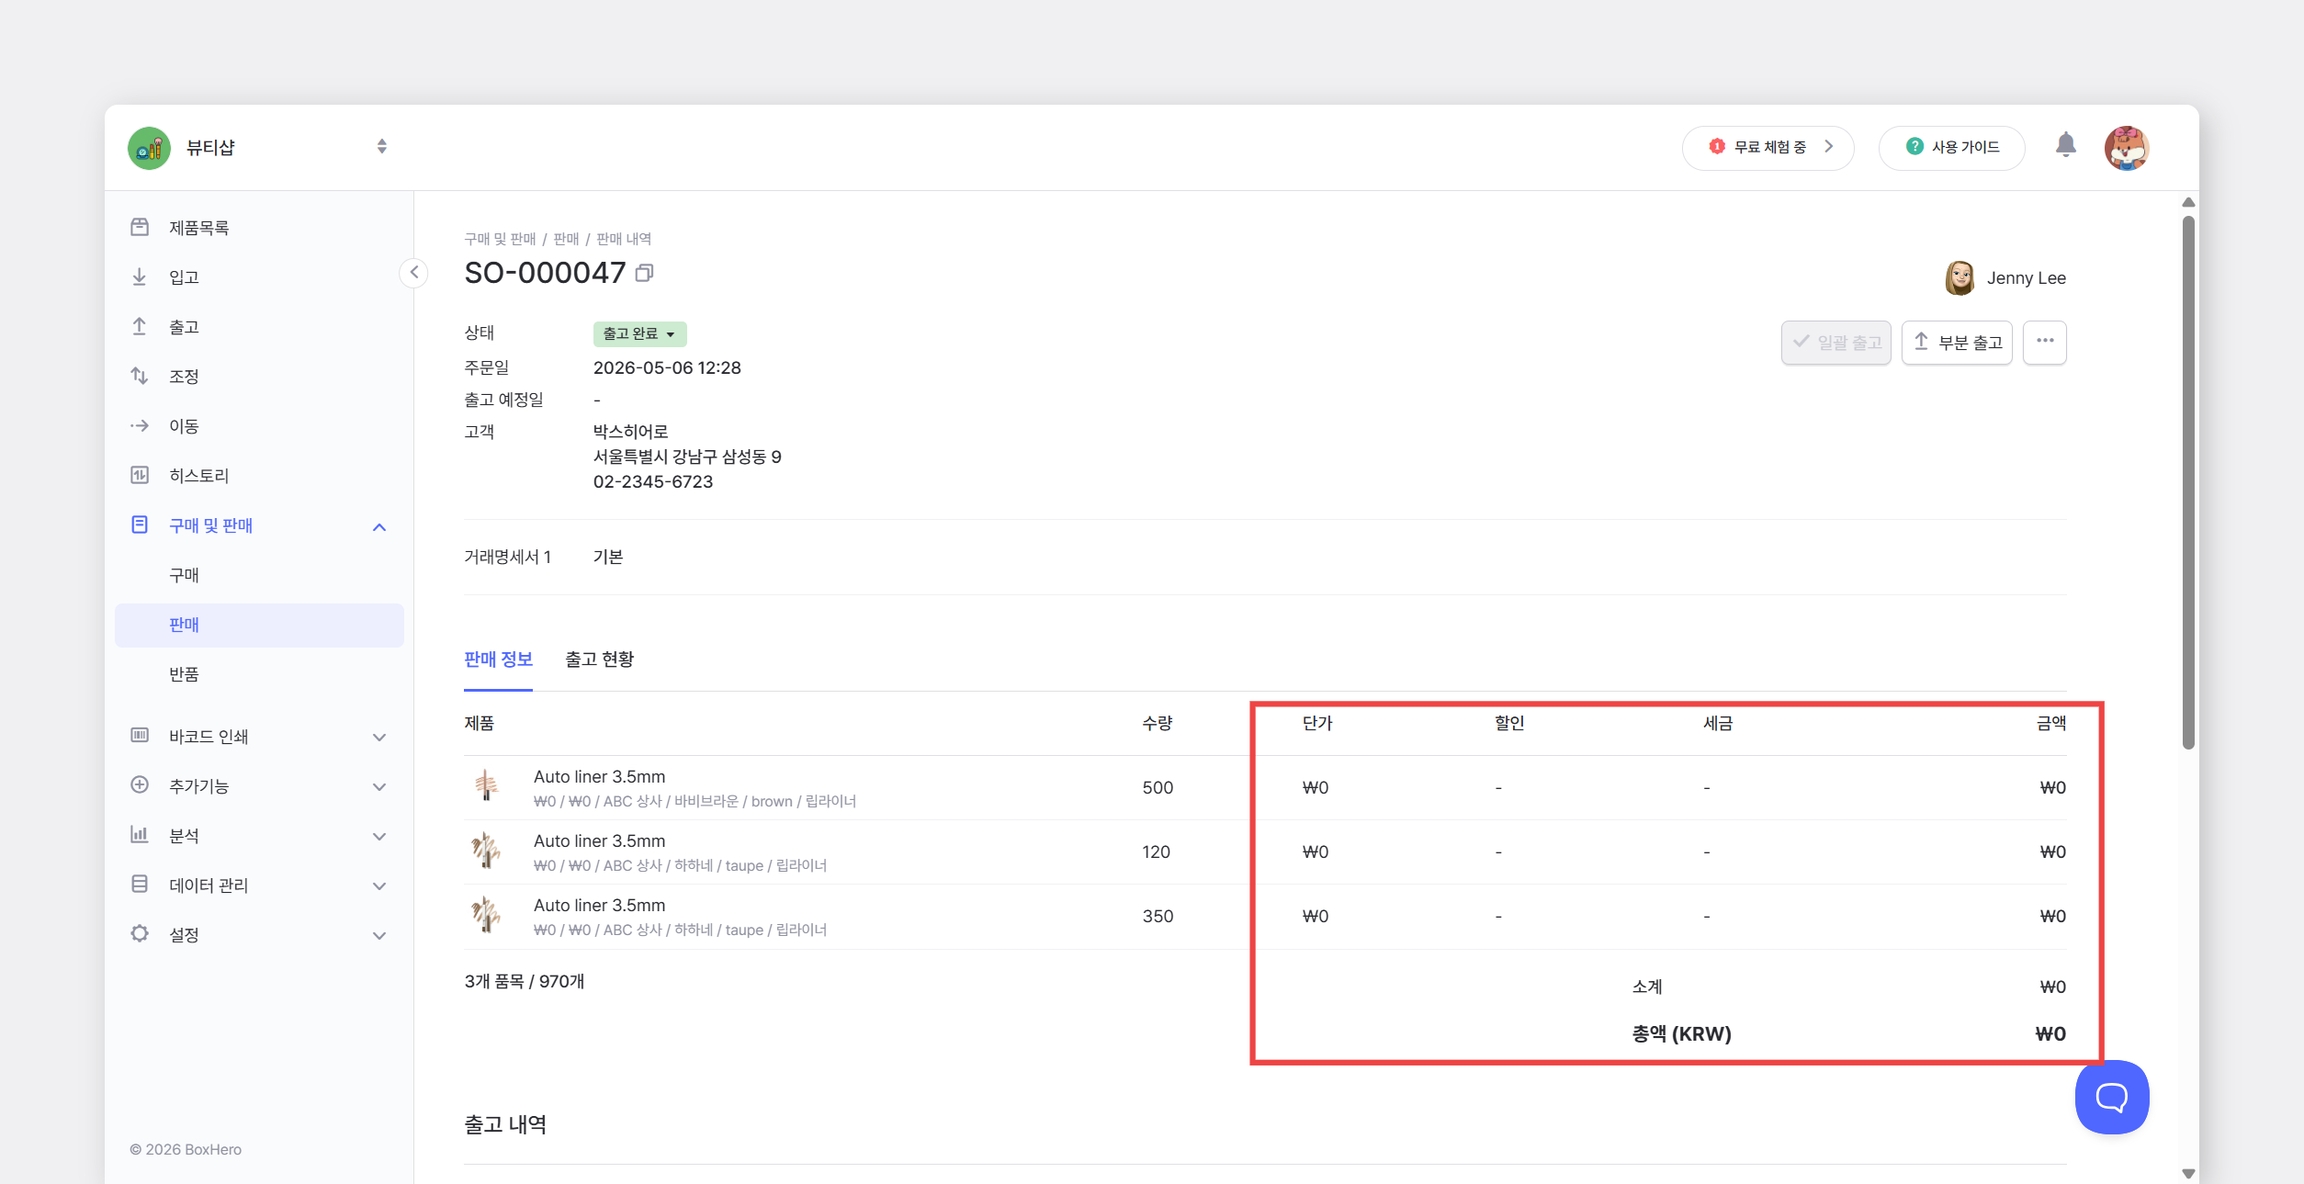
Task: Click the 분석 bar chart icon
Action: click(140, 834)
